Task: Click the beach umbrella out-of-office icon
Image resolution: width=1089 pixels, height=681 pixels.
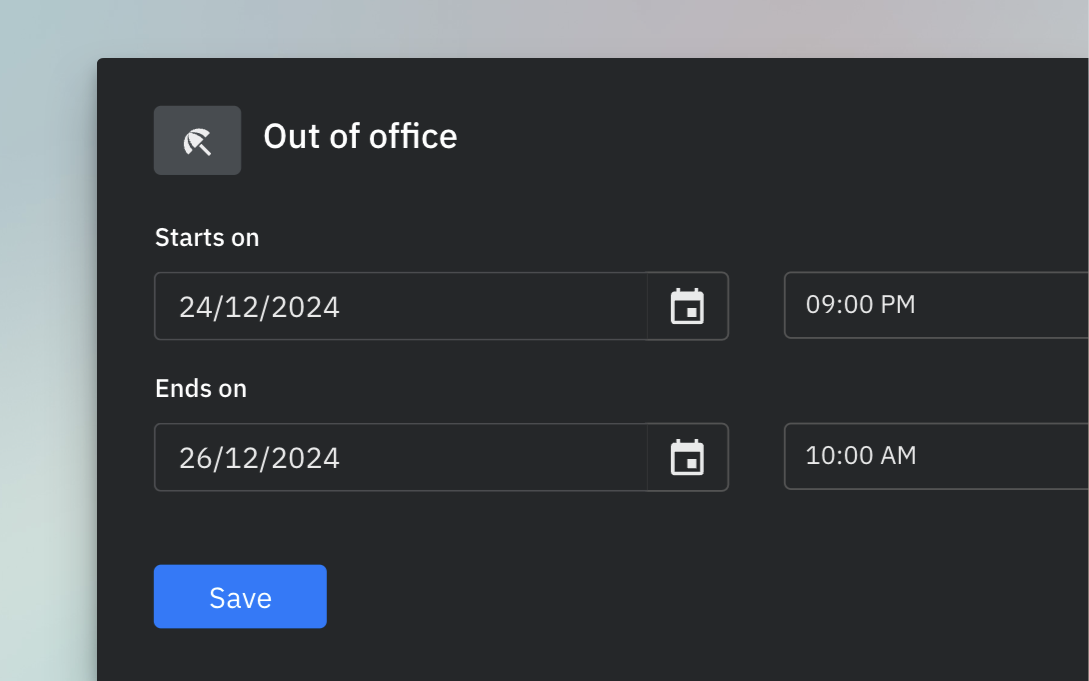Action: 197,141
